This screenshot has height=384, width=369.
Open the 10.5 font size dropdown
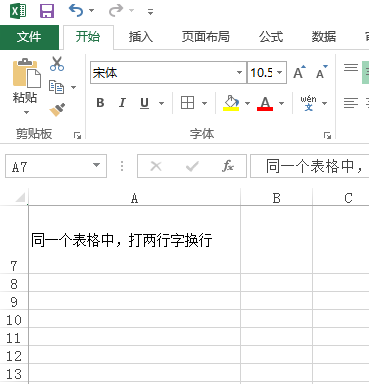point(280,72)
